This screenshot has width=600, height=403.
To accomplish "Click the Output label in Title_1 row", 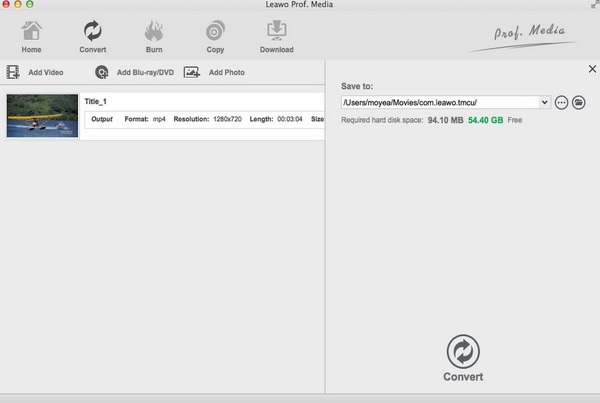I will pyautogui.click(x=102, y=119).
